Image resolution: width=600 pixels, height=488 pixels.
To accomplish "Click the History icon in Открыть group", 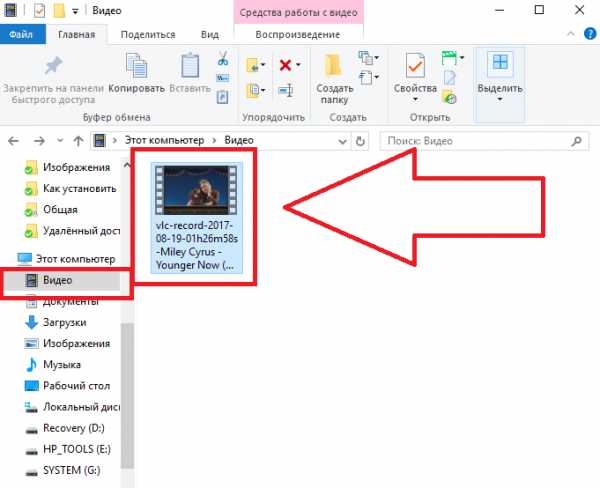I will point(449,96).
